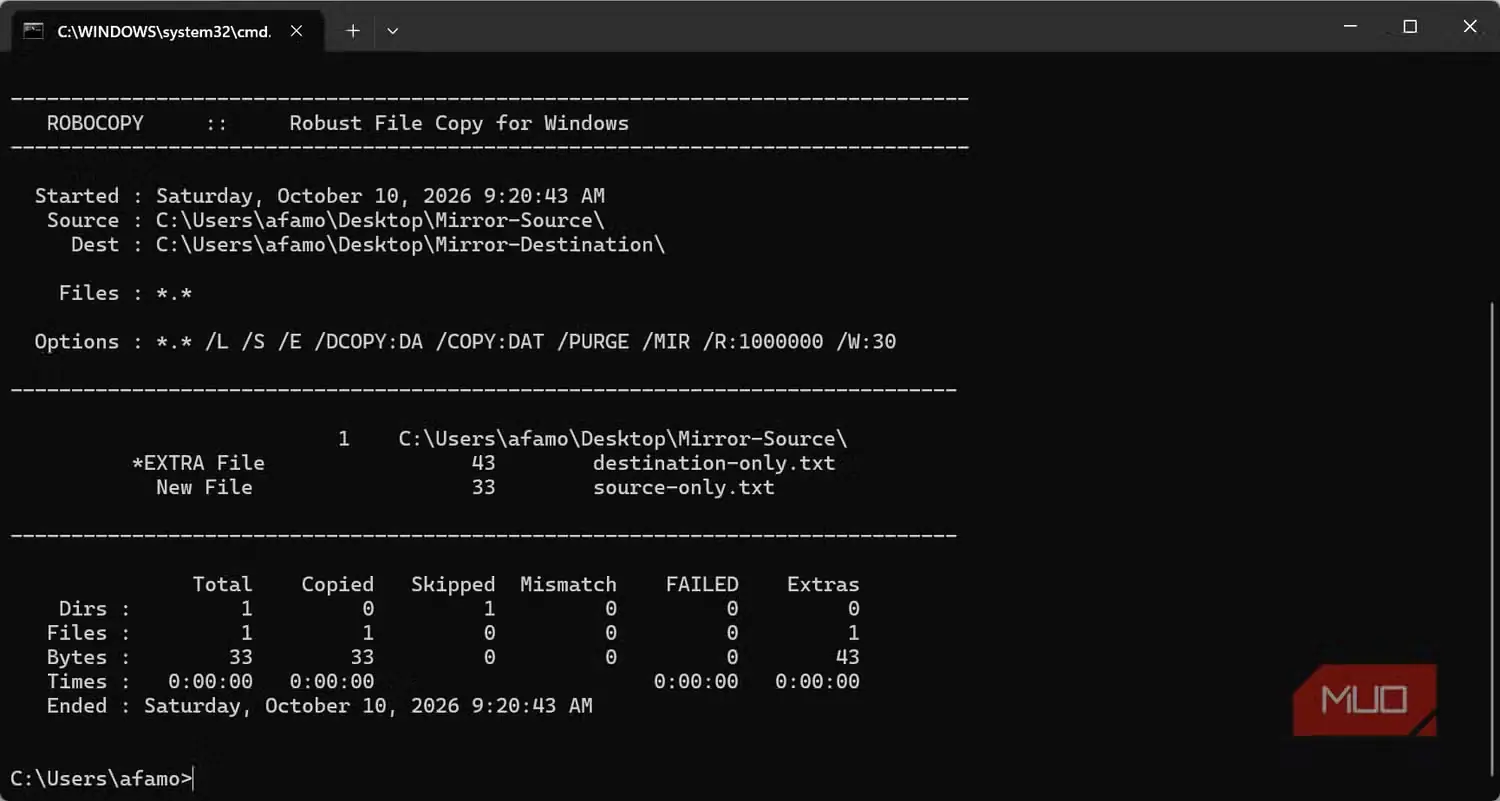This screenshot has height=801, width=1500.
Task: Click the 'Times :' row label
Action: pos(88,681)
